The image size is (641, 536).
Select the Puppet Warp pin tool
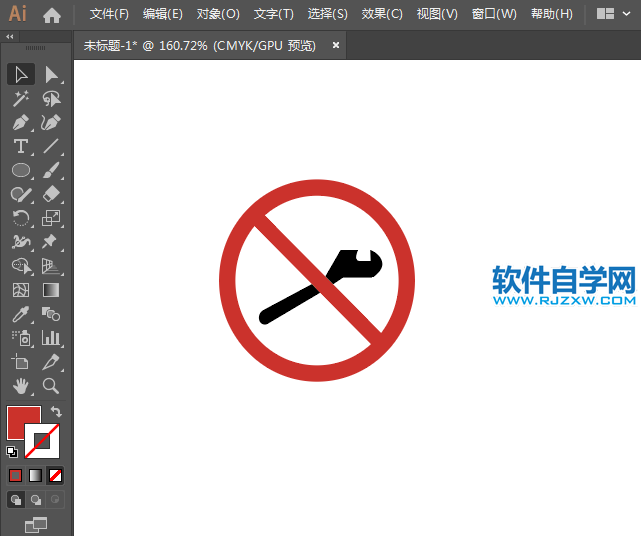(51, 242)
